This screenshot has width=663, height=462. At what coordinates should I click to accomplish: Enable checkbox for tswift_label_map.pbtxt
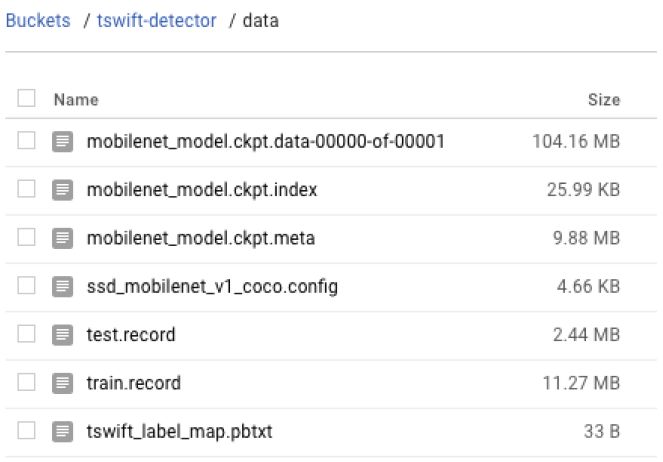(27, 432)
